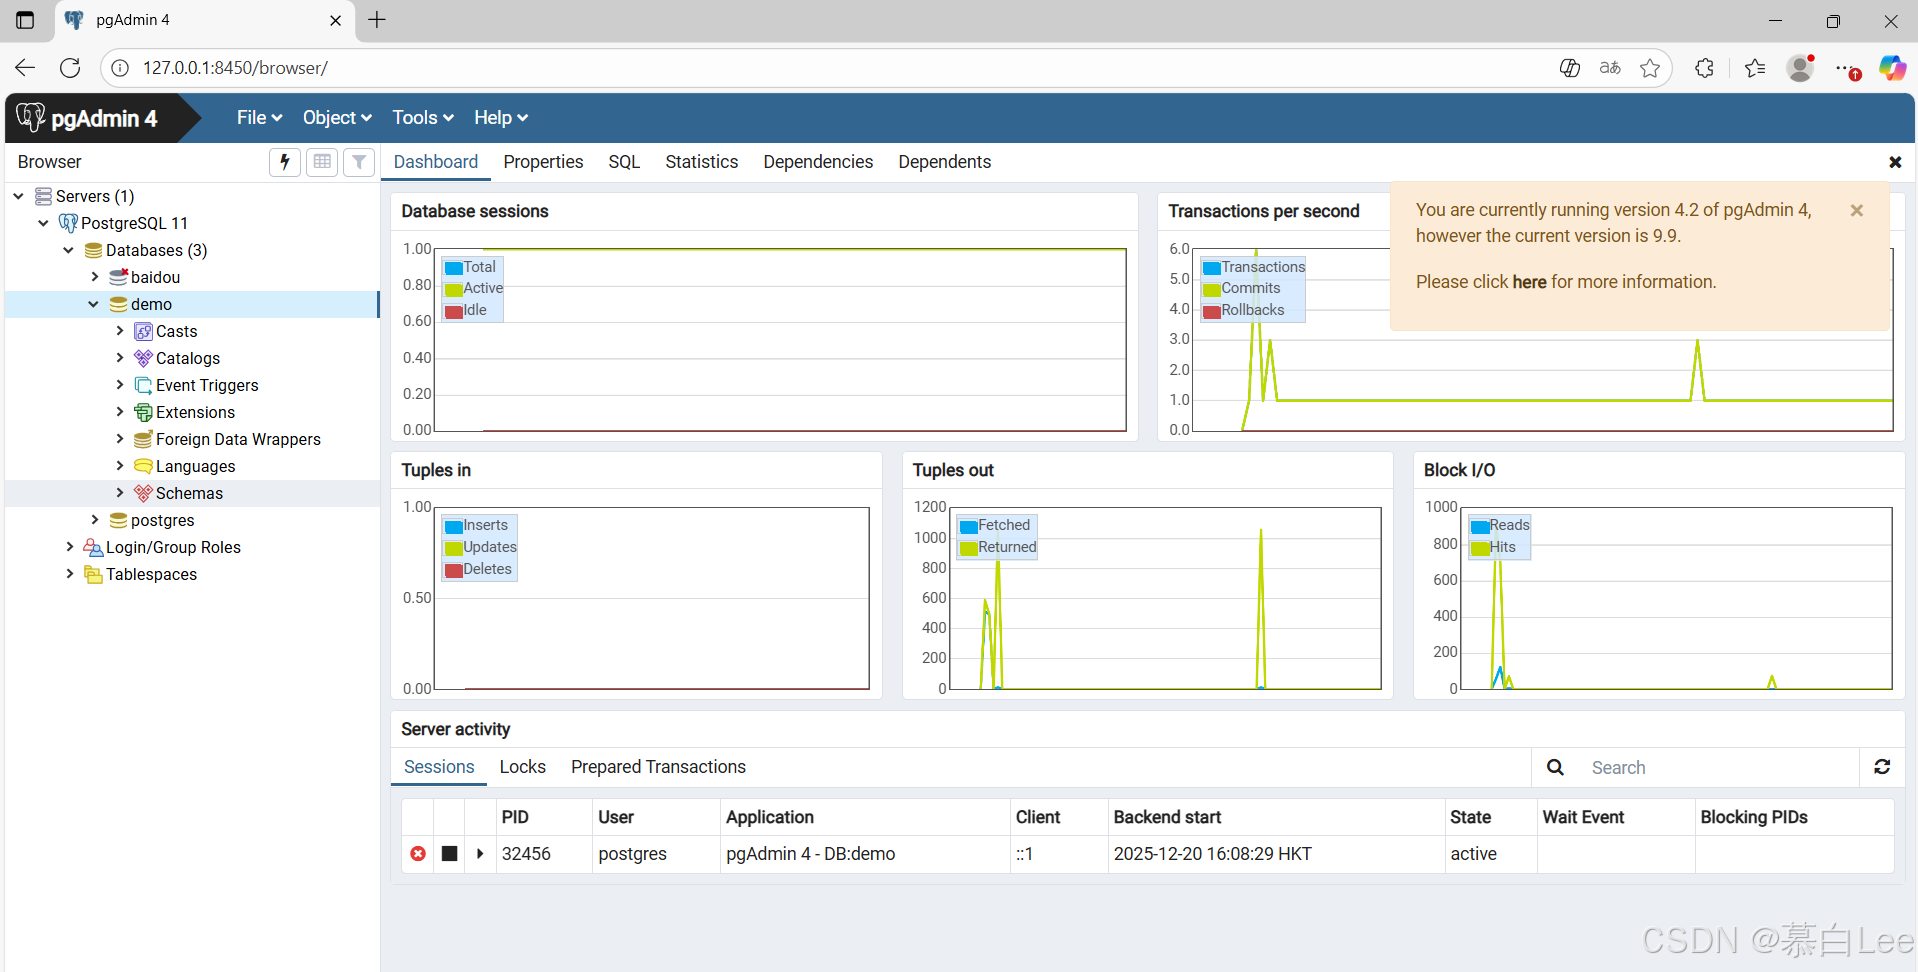Switch to the SQL tab
The image size is (1918, 972).
pyautogui.click(x=624, y=162)
